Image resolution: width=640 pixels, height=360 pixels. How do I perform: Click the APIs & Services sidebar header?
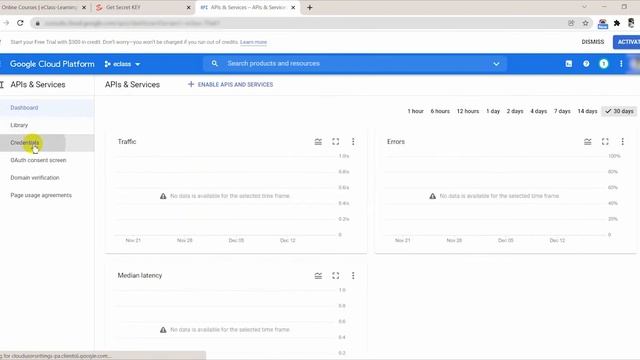coord(38,84)
